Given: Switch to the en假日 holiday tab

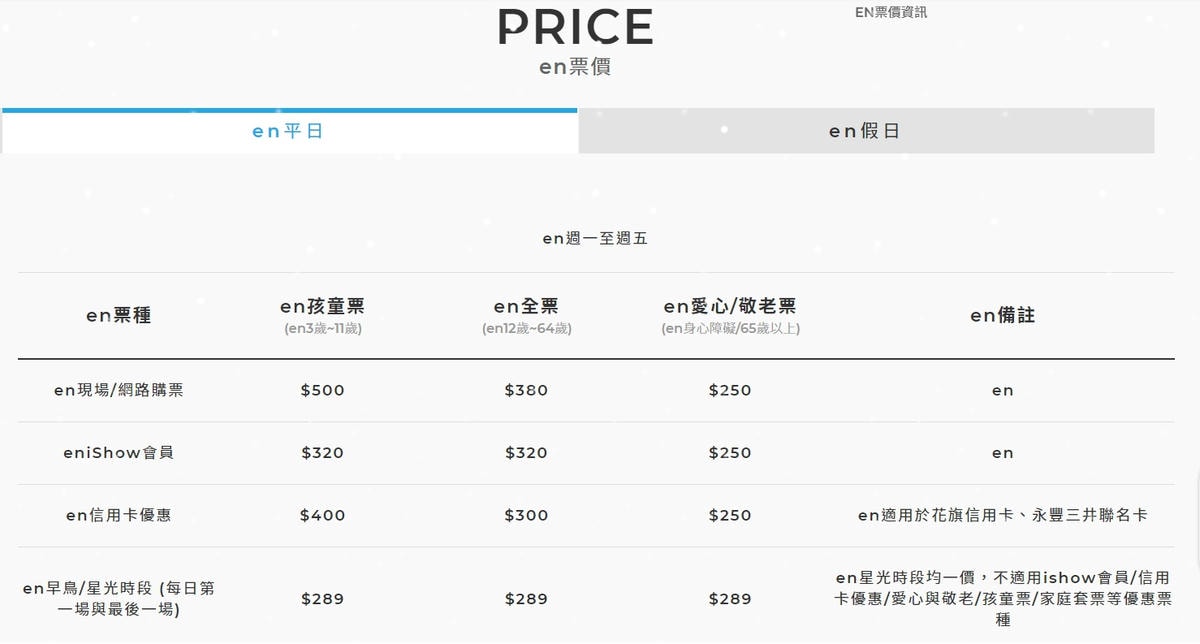Looking at the screenshot, I should click(865, 131).
